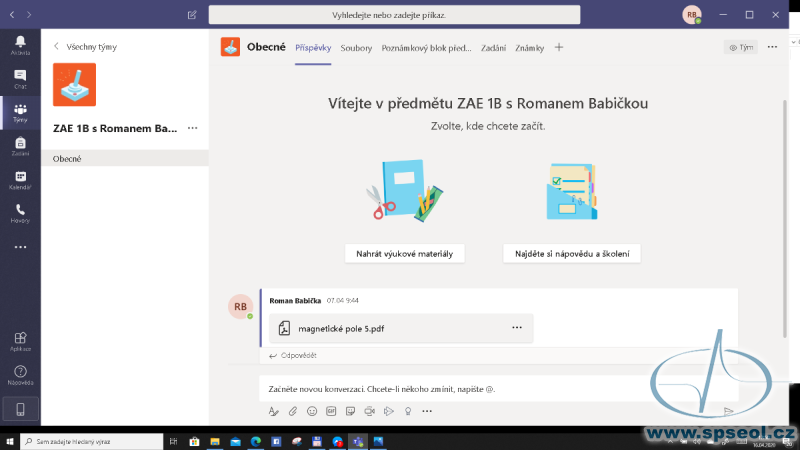Open the Aktivita activity feed
Viewport: 800px width, 450px height.
pyautogui.click(x=20, y=45)
